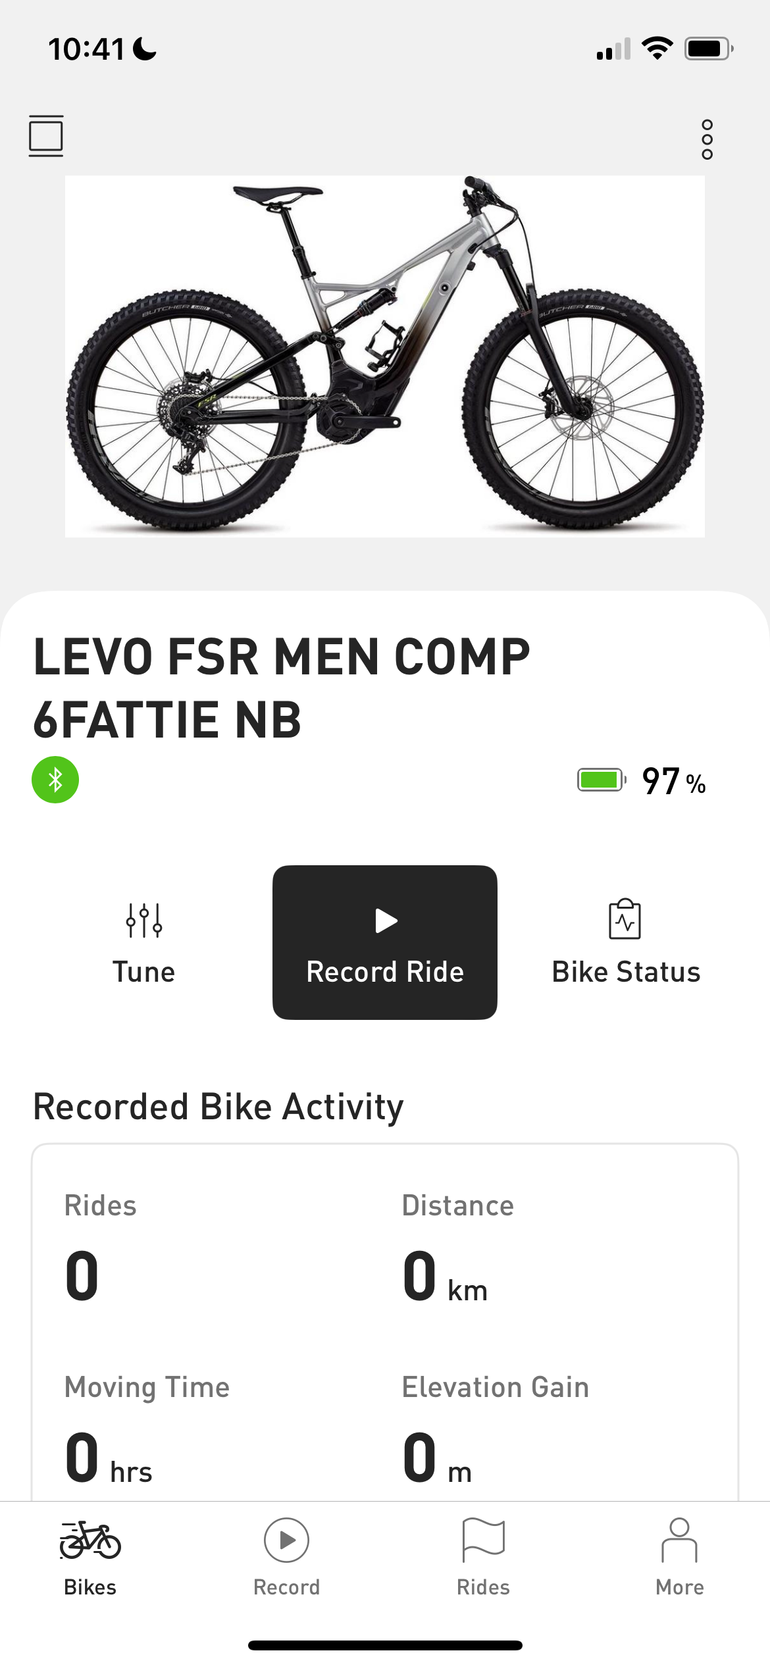This screenshot has width=770, height=1666.
Task: Tap the Recorded Bike Activity heading
Action: (218, 1107)
